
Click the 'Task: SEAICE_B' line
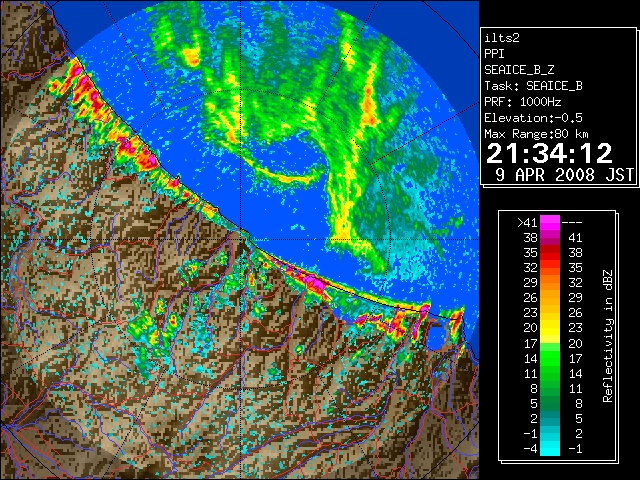pyautogui.click(x=533, y=86)
